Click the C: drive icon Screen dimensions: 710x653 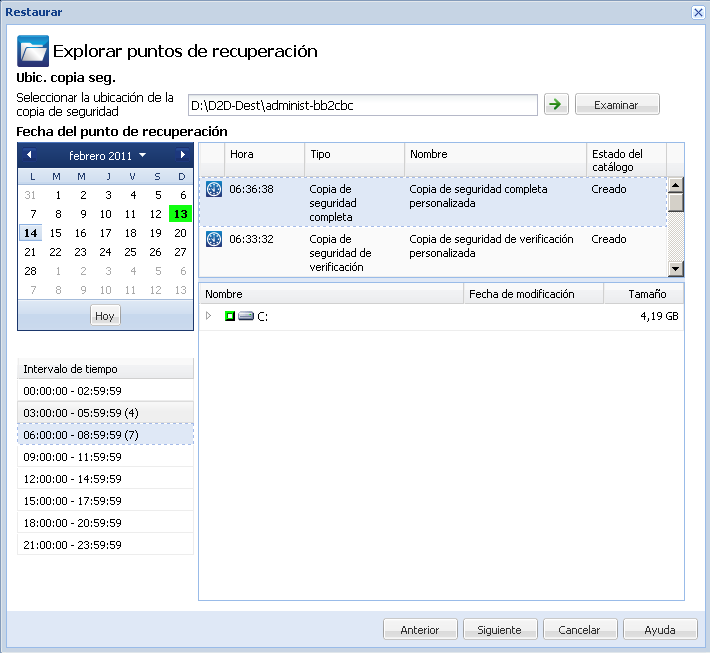pos(246,316)
